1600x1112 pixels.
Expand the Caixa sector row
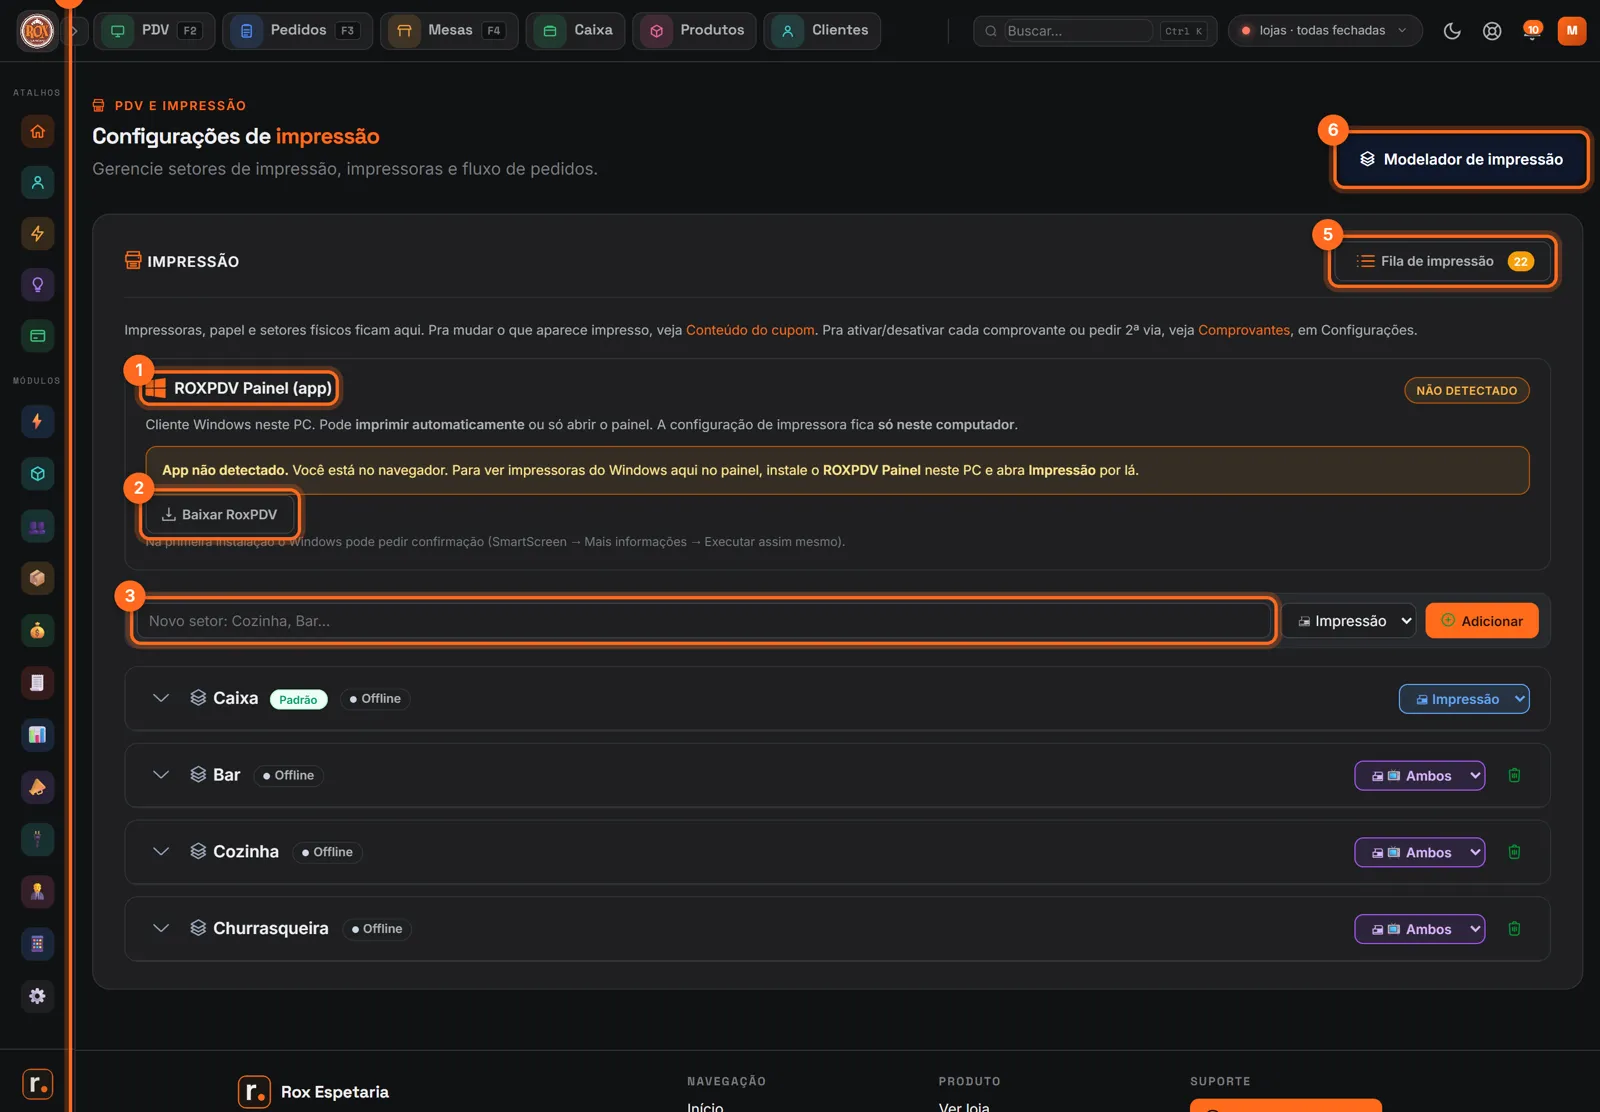[161, 698]
